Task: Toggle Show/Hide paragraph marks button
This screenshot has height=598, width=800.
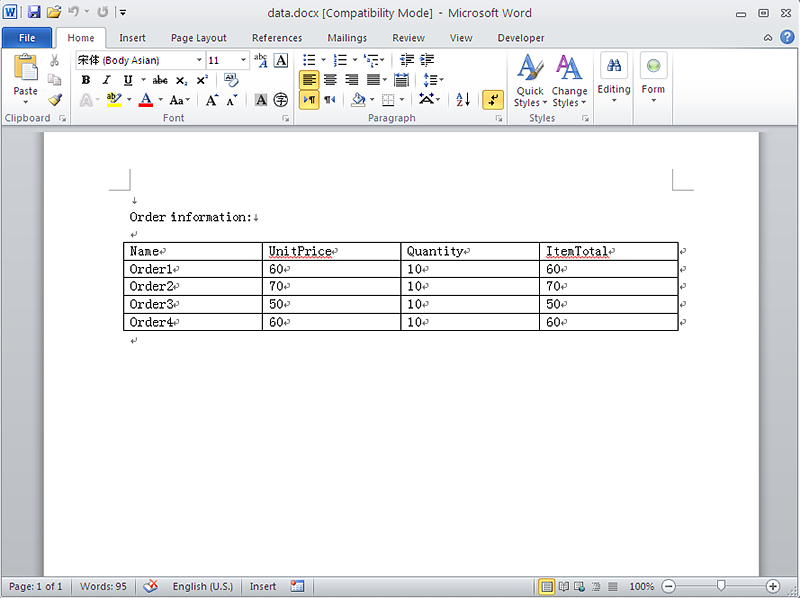Action: pos(493,100)
